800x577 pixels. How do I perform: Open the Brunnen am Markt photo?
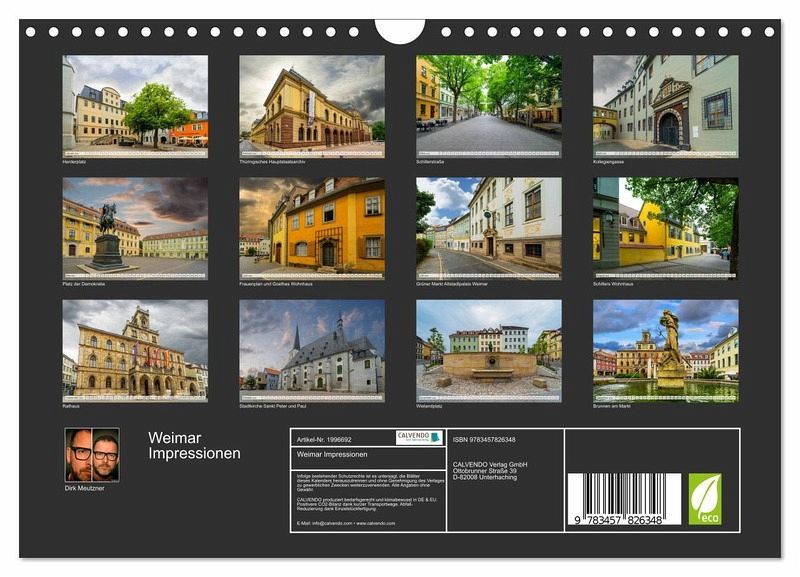[x=666, y=351]
